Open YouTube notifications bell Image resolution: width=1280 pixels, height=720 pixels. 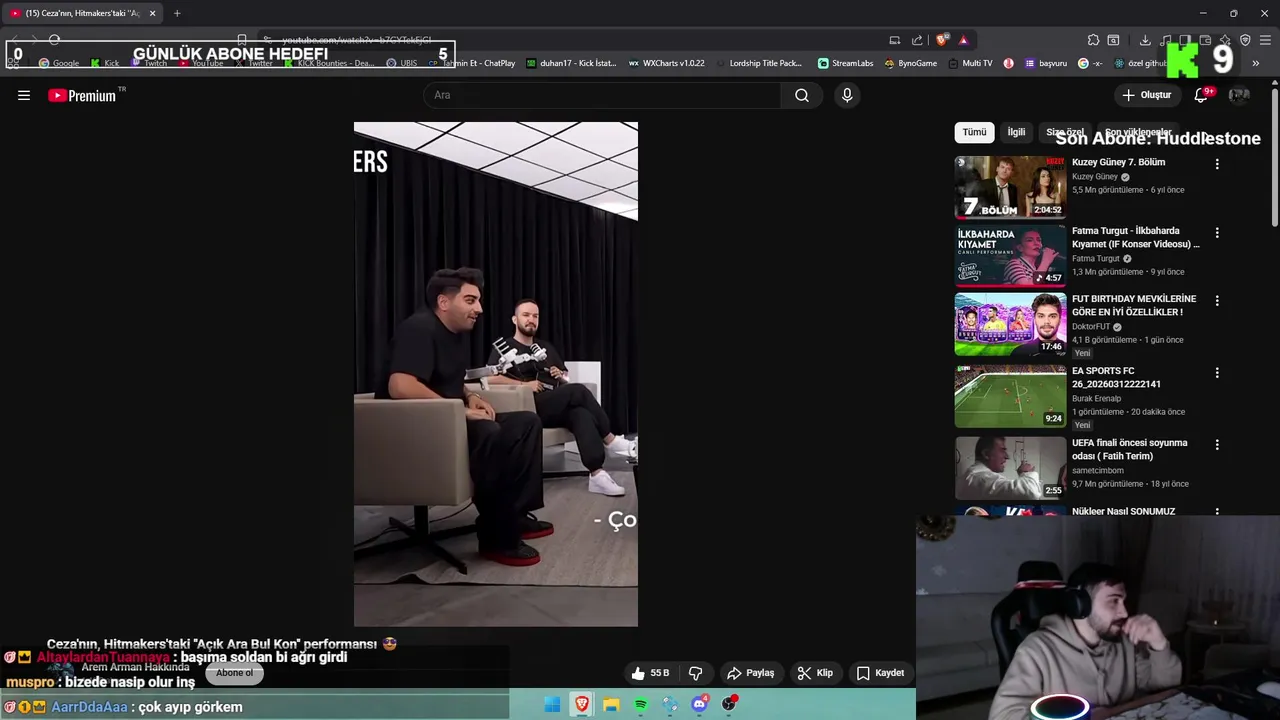coord(1201,95)
